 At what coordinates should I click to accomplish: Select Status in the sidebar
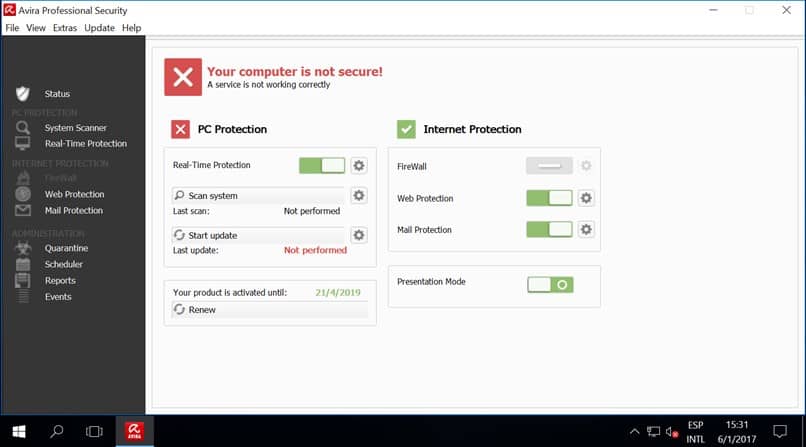[x=57, y=94]
